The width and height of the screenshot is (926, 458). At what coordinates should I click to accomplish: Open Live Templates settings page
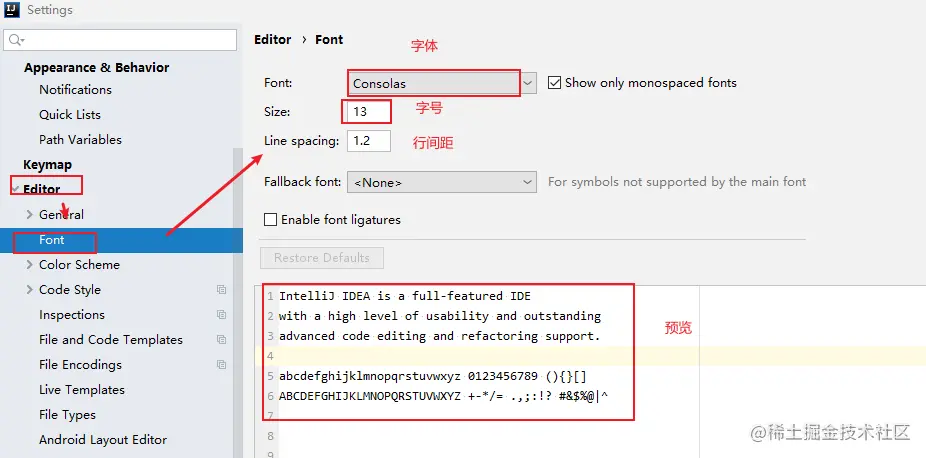click(x=81, y=390)
